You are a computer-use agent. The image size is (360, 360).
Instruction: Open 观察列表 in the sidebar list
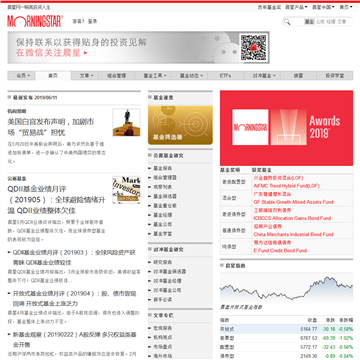pyautogui.click(x=163, y=187)
